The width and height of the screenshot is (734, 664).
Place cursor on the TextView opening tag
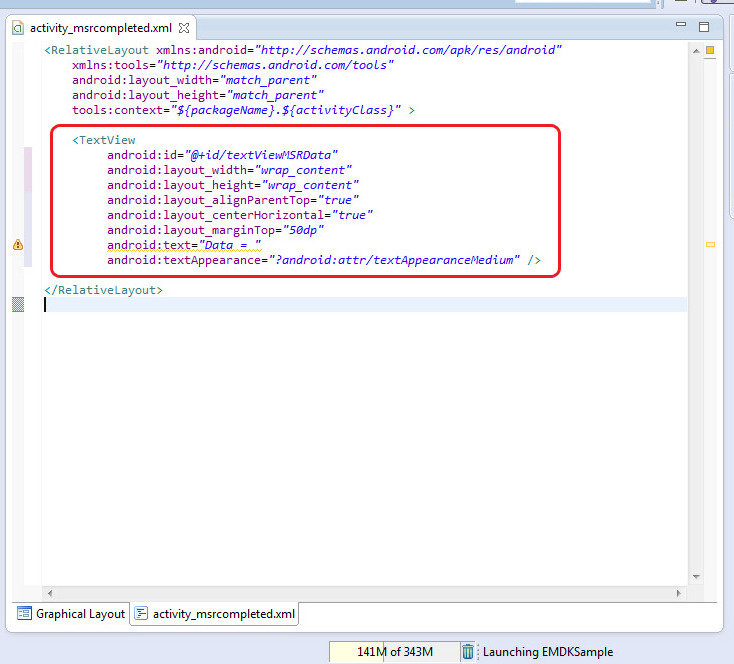[104, 140]
